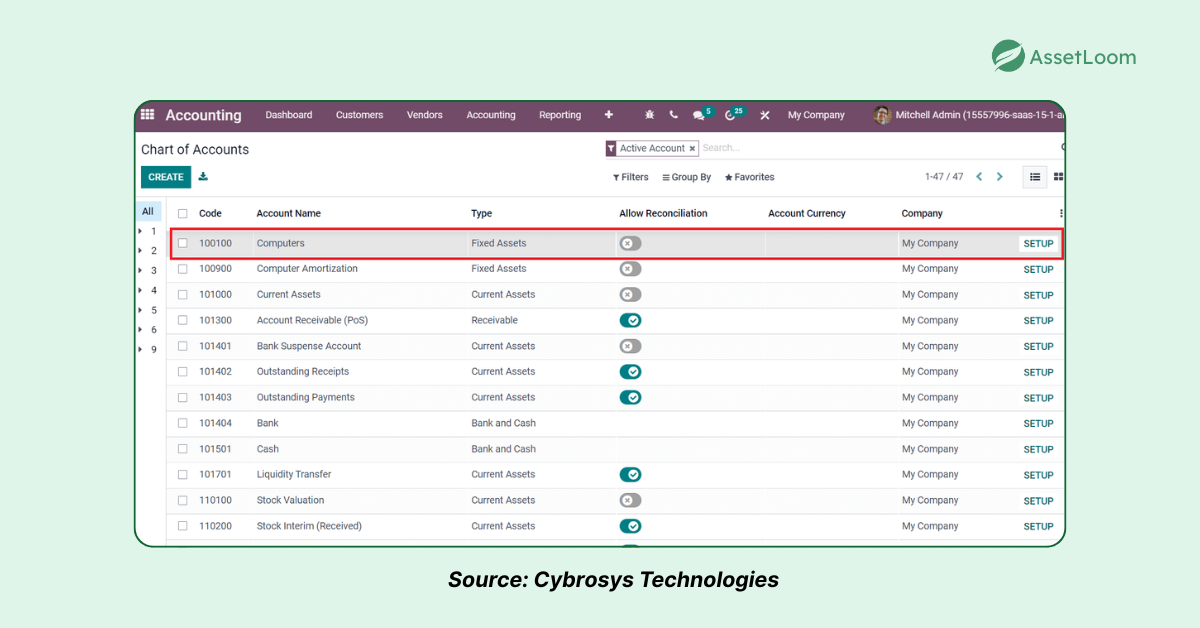Switch to the Customers menu
The width and height of the screenshot is (1200, 628).
(359, 114)
